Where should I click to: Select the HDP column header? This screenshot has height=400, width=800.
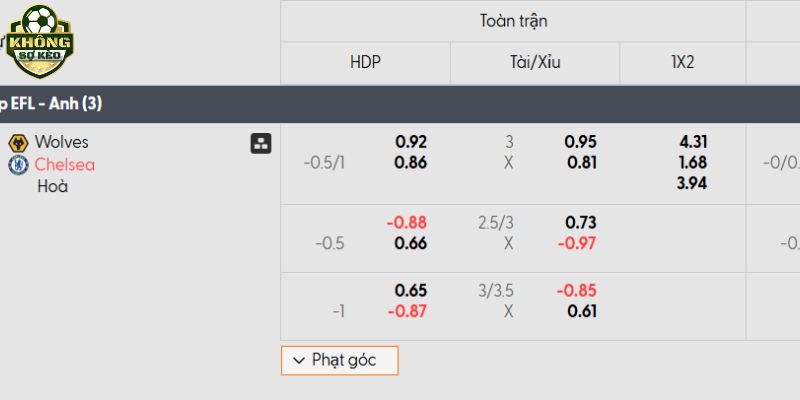[365, 62]
